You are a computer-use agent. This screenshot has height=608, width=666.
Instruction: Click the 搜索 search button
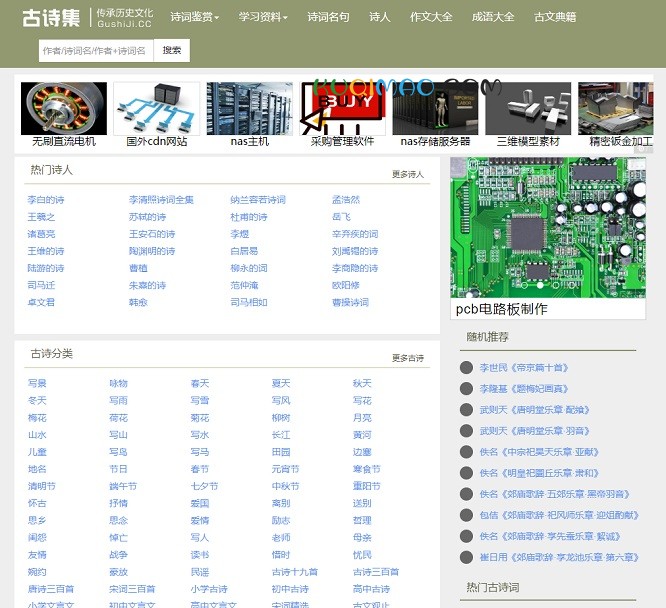pyautogui.click(x=172, y=51)
